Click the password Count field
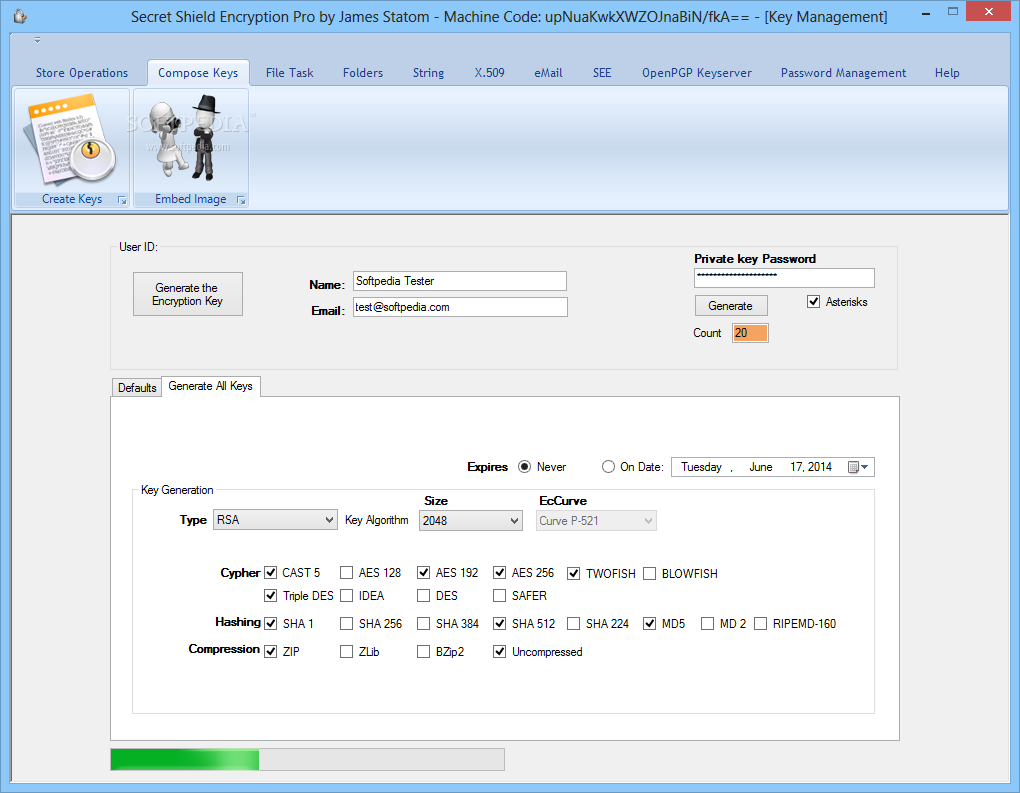This screenshot has height=793, width=1020. coord(750,333)
